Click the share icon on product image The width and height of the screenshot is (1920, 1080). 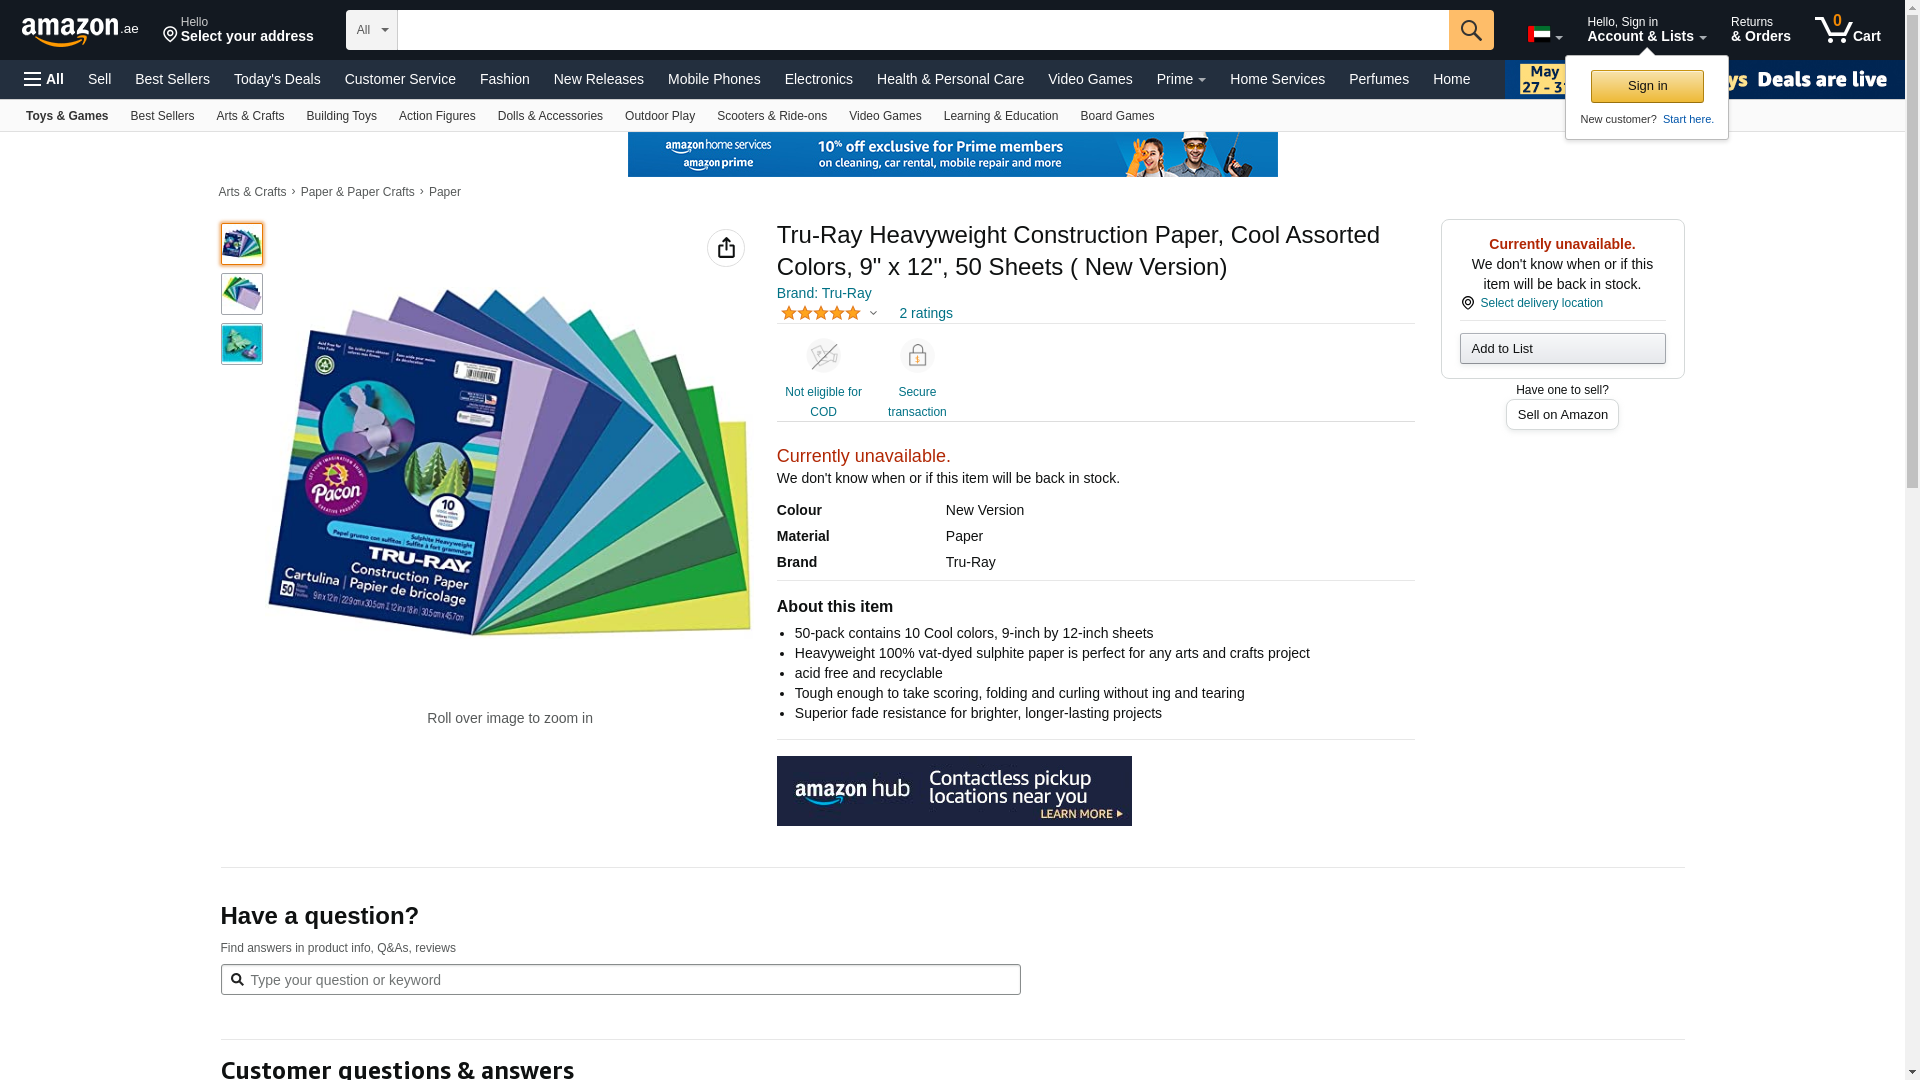click(x=726, y=248)
